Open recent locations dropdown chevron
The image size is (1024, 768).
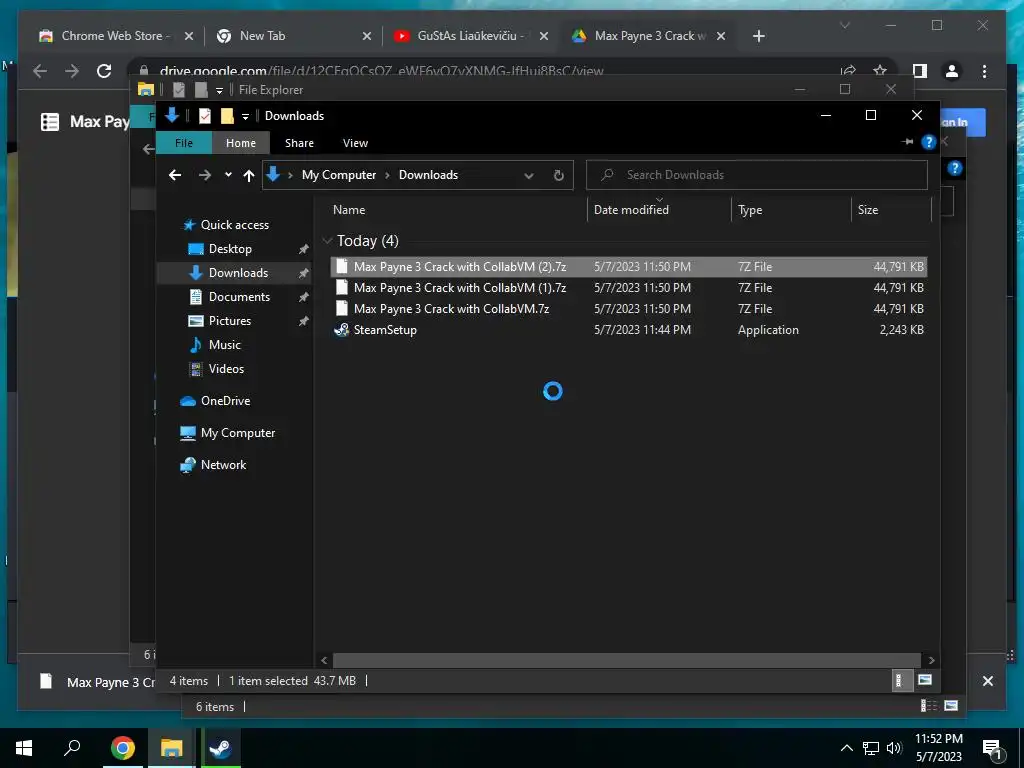[228, 175]
